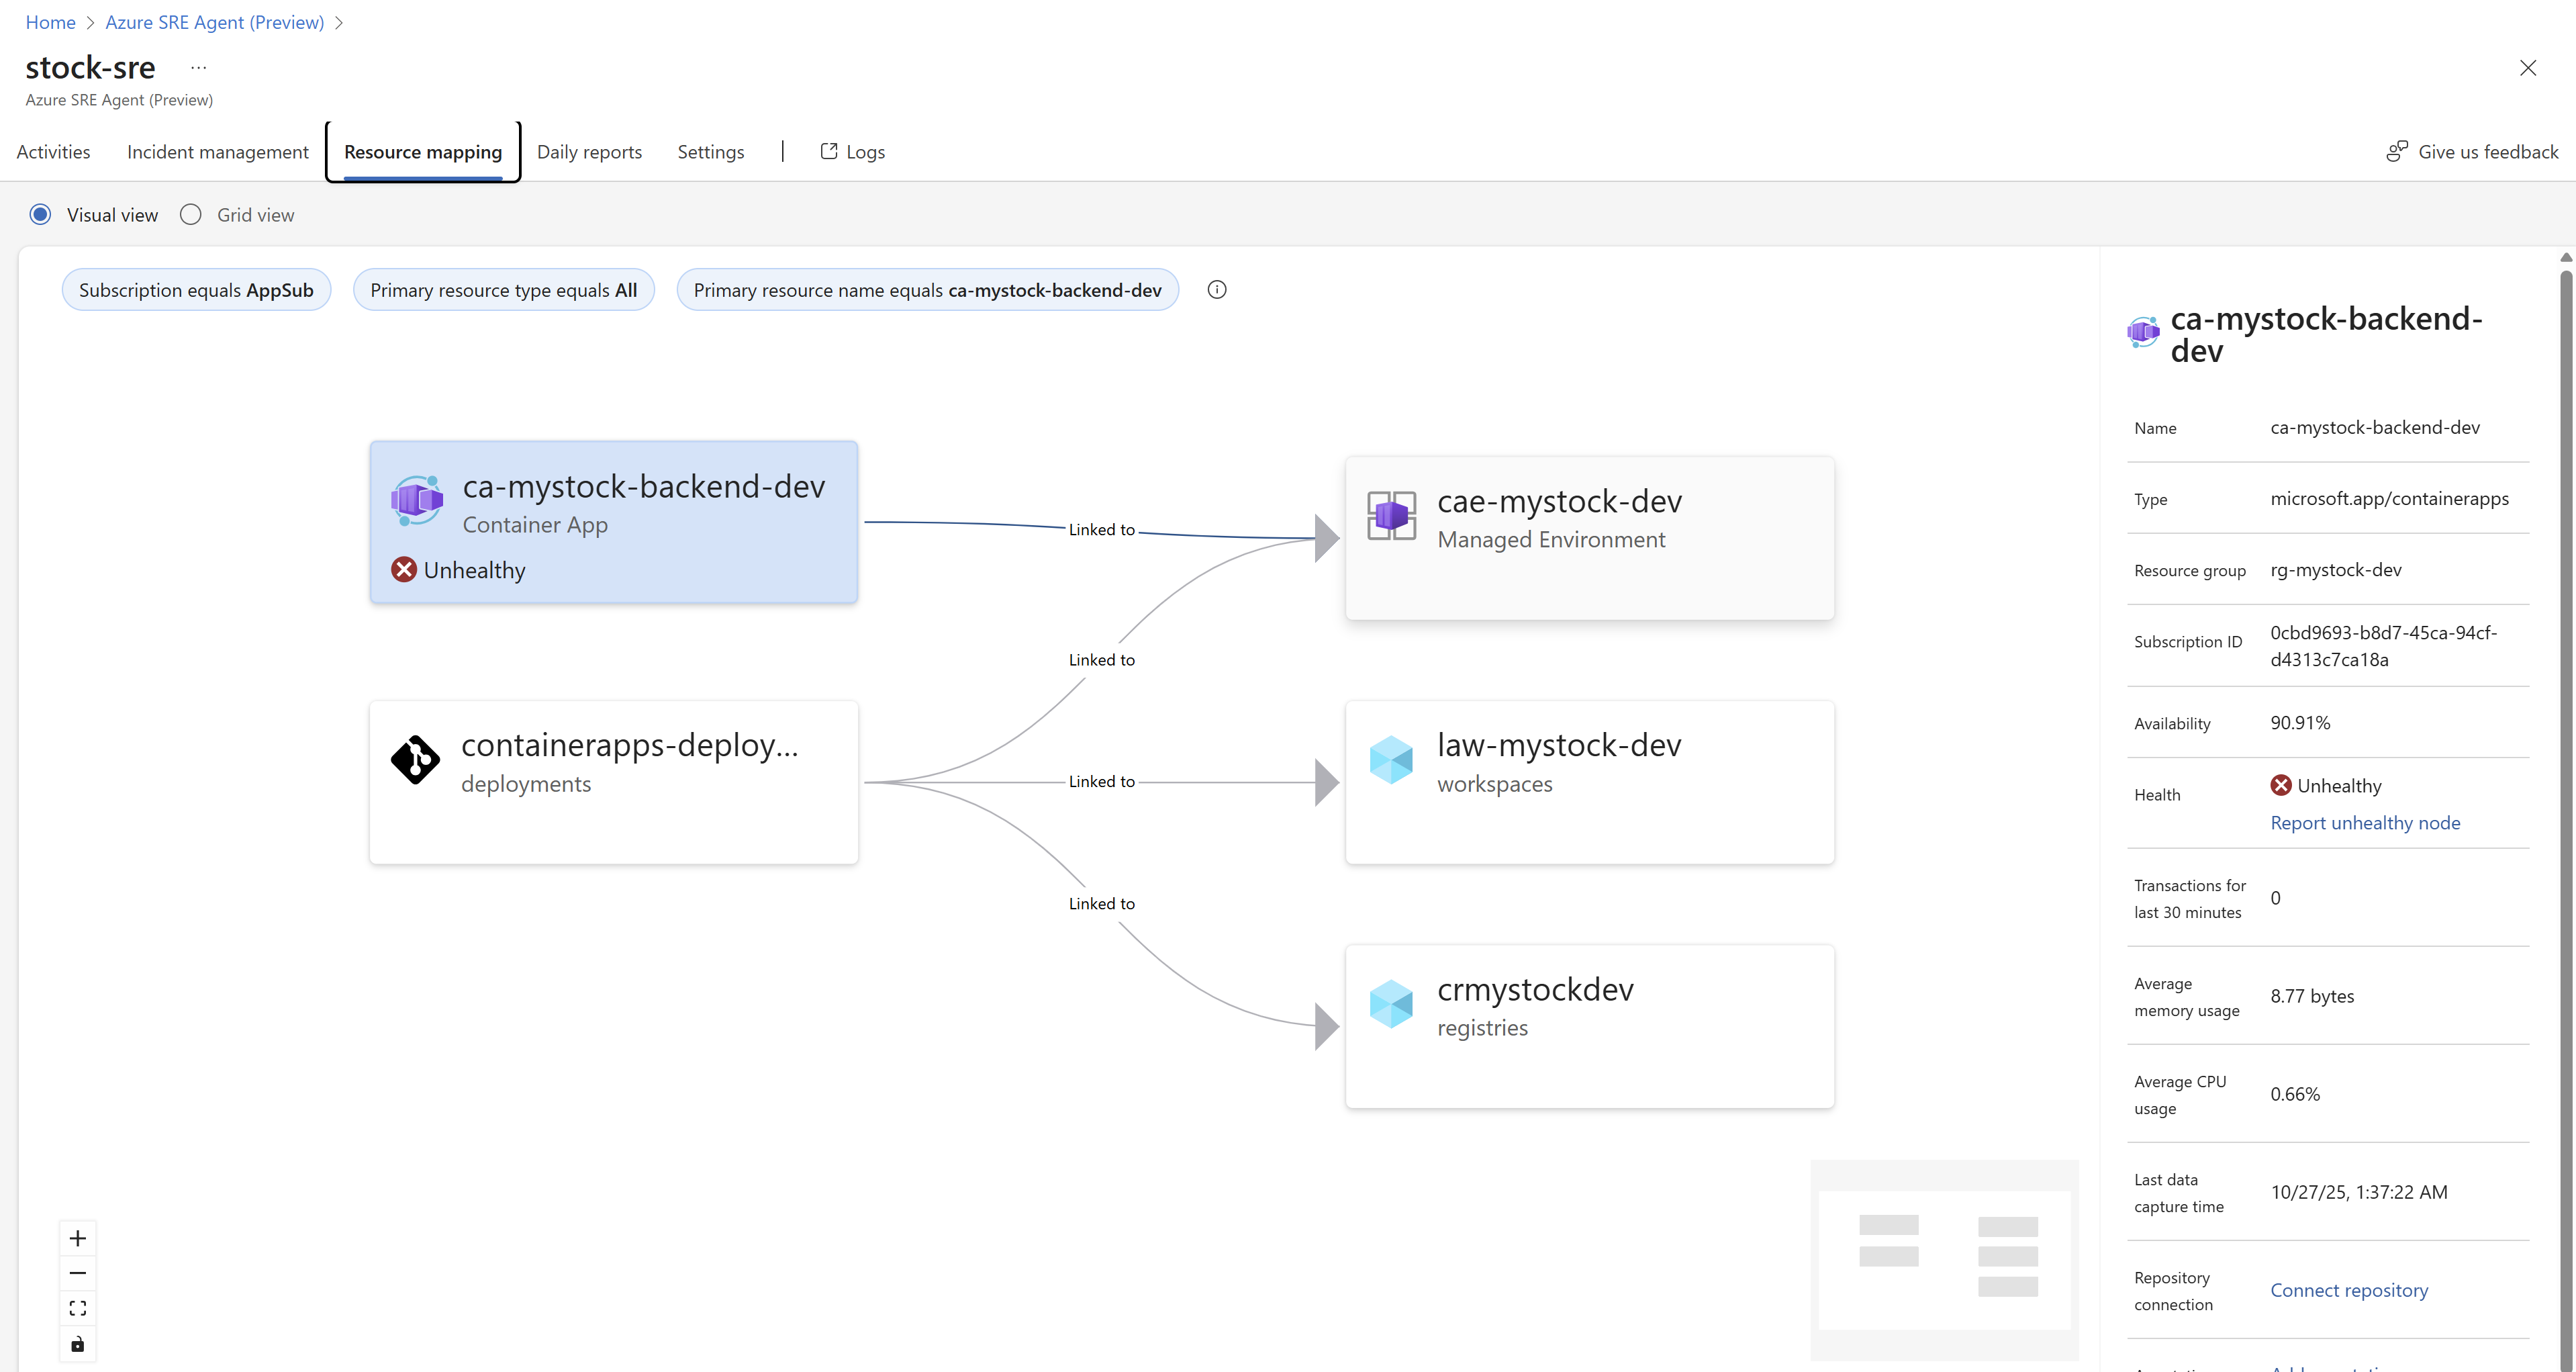
Task: Click the Connect repository link
Action: click(2348, 1291)
